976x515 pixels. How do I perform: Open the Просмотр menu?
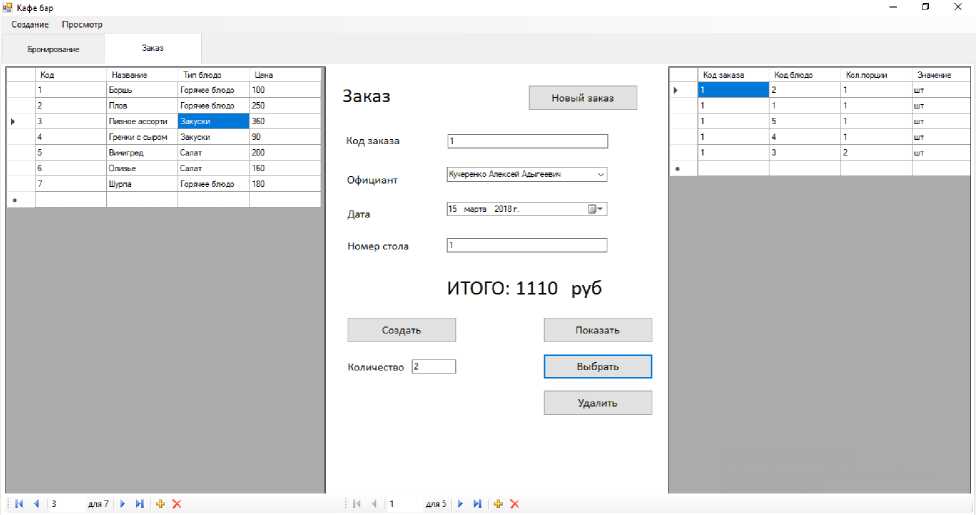tap(82, 24)
